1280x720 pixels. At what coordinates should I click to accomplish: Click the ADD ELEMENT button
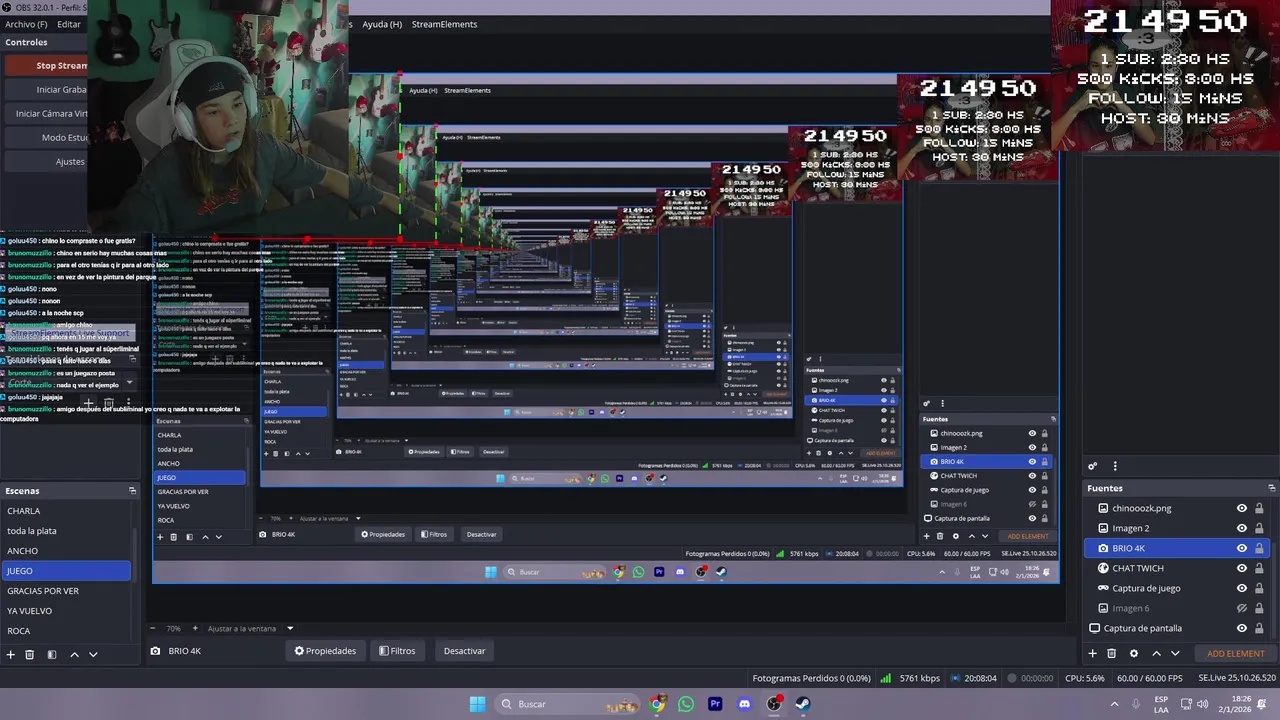tap(1235, 653)
